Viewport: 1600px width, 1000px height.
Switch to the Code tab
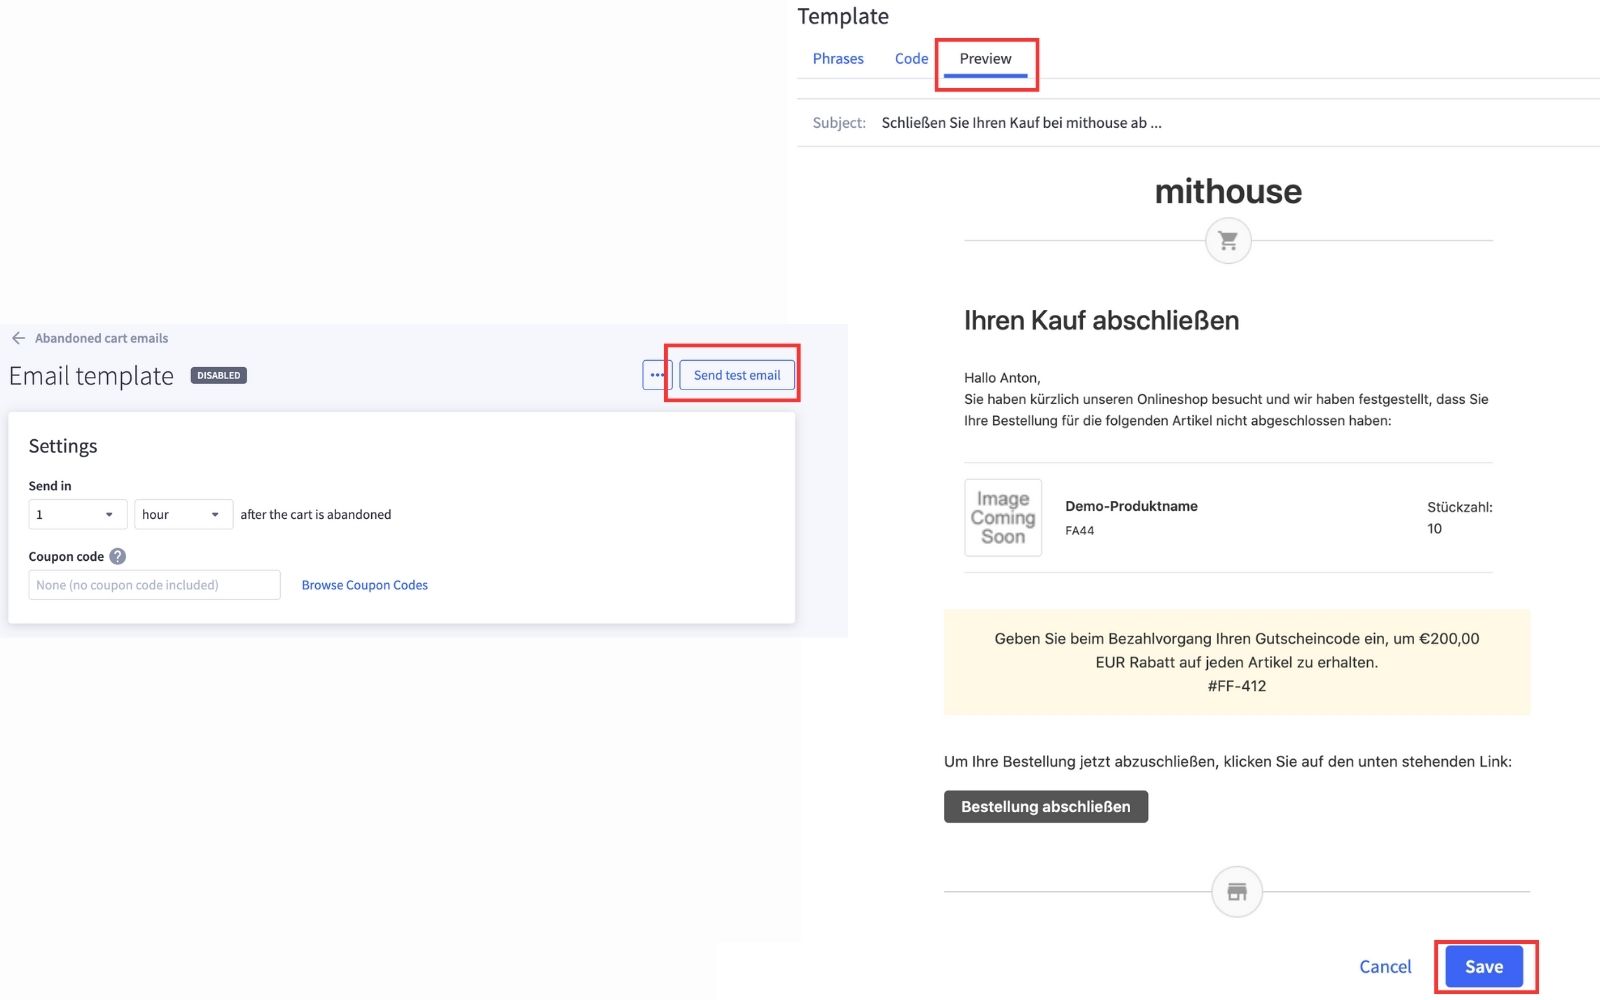(911, 59)
